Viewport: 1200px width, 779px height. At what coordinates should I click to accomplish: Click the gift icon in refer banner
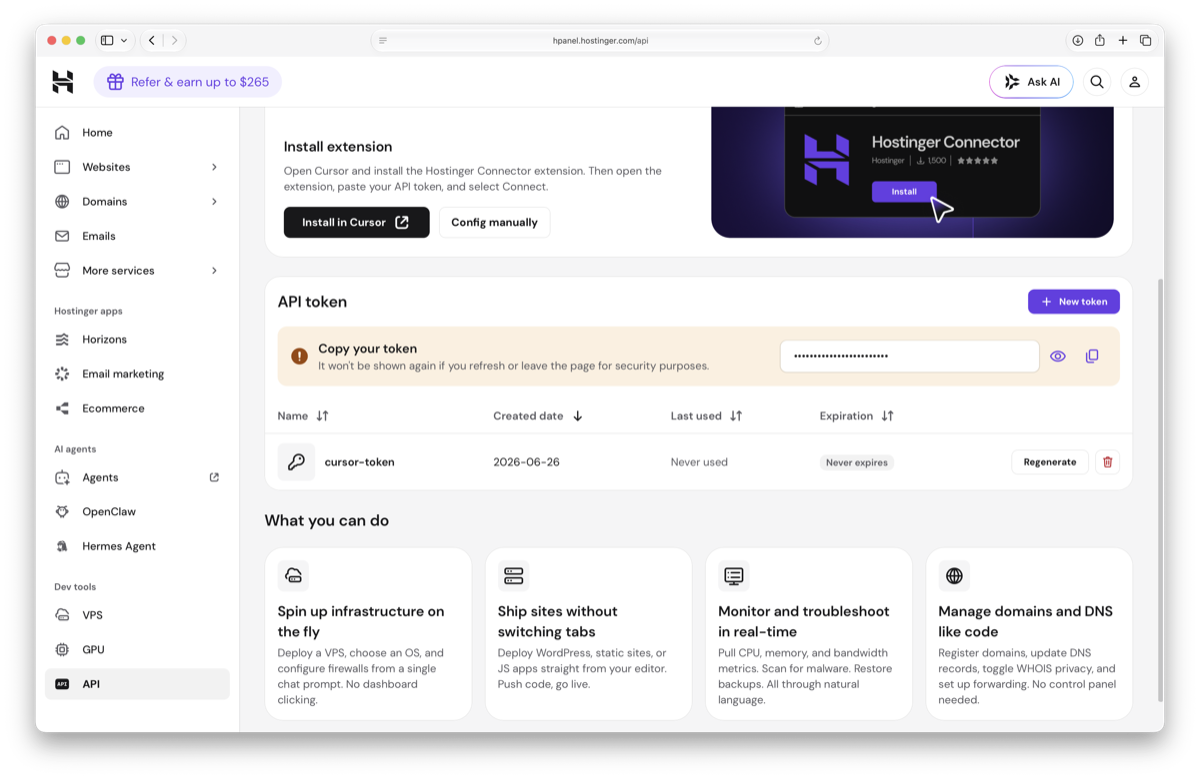(116, 82)
